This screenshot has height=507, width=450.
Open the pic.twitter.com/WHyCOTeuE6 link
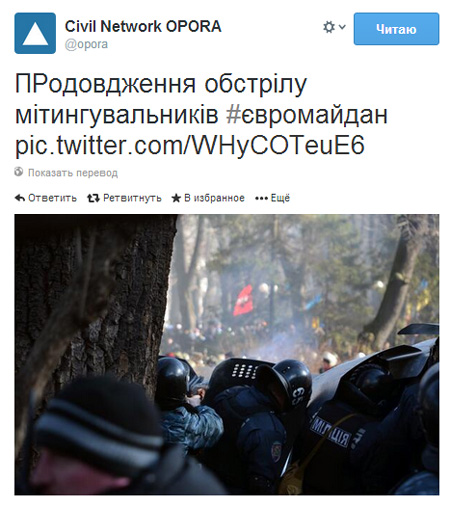coord(190,145)
